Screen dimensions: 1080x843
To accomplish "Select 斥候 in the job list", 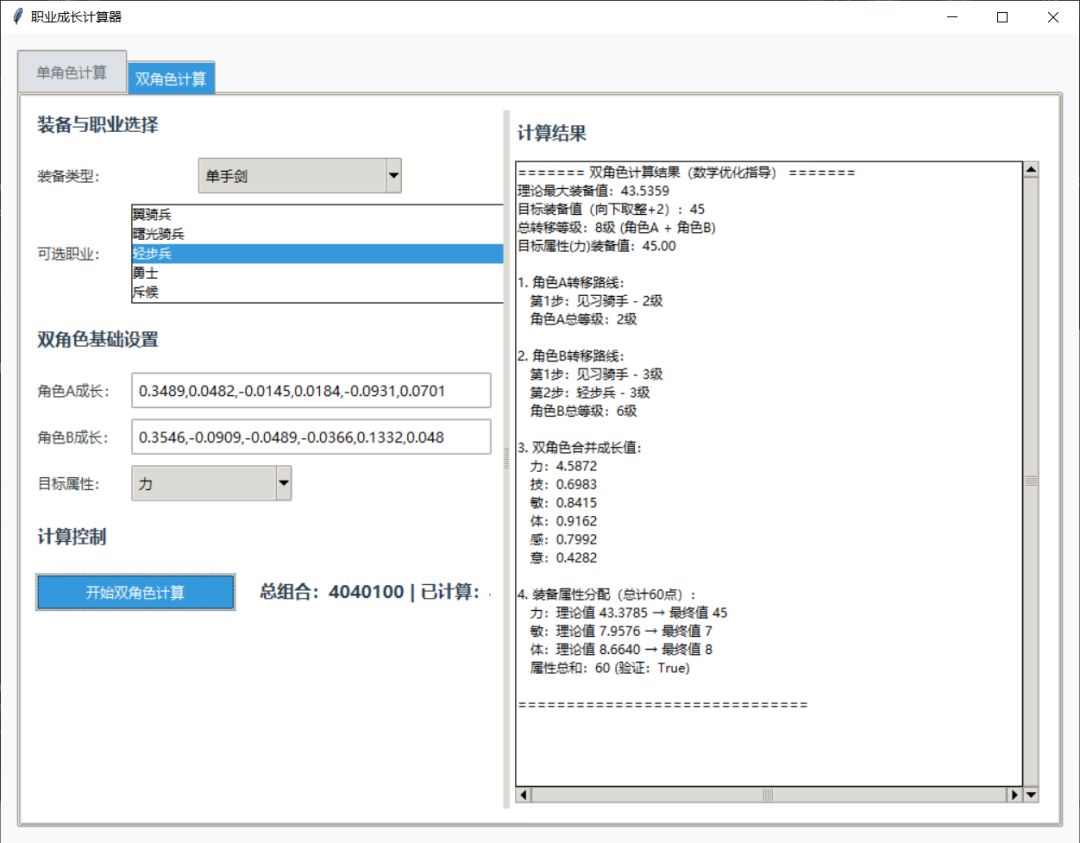I will coord(318,292).
